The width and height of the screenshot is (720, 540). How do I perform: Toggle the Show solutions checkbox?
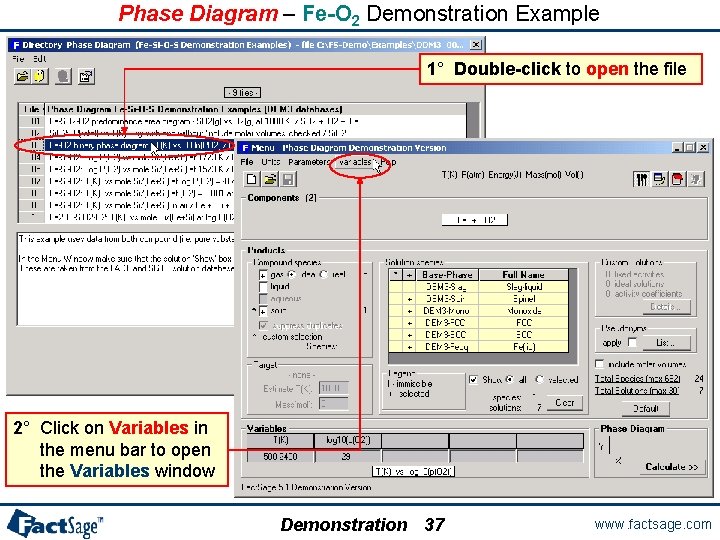click(x=473, y=380)
